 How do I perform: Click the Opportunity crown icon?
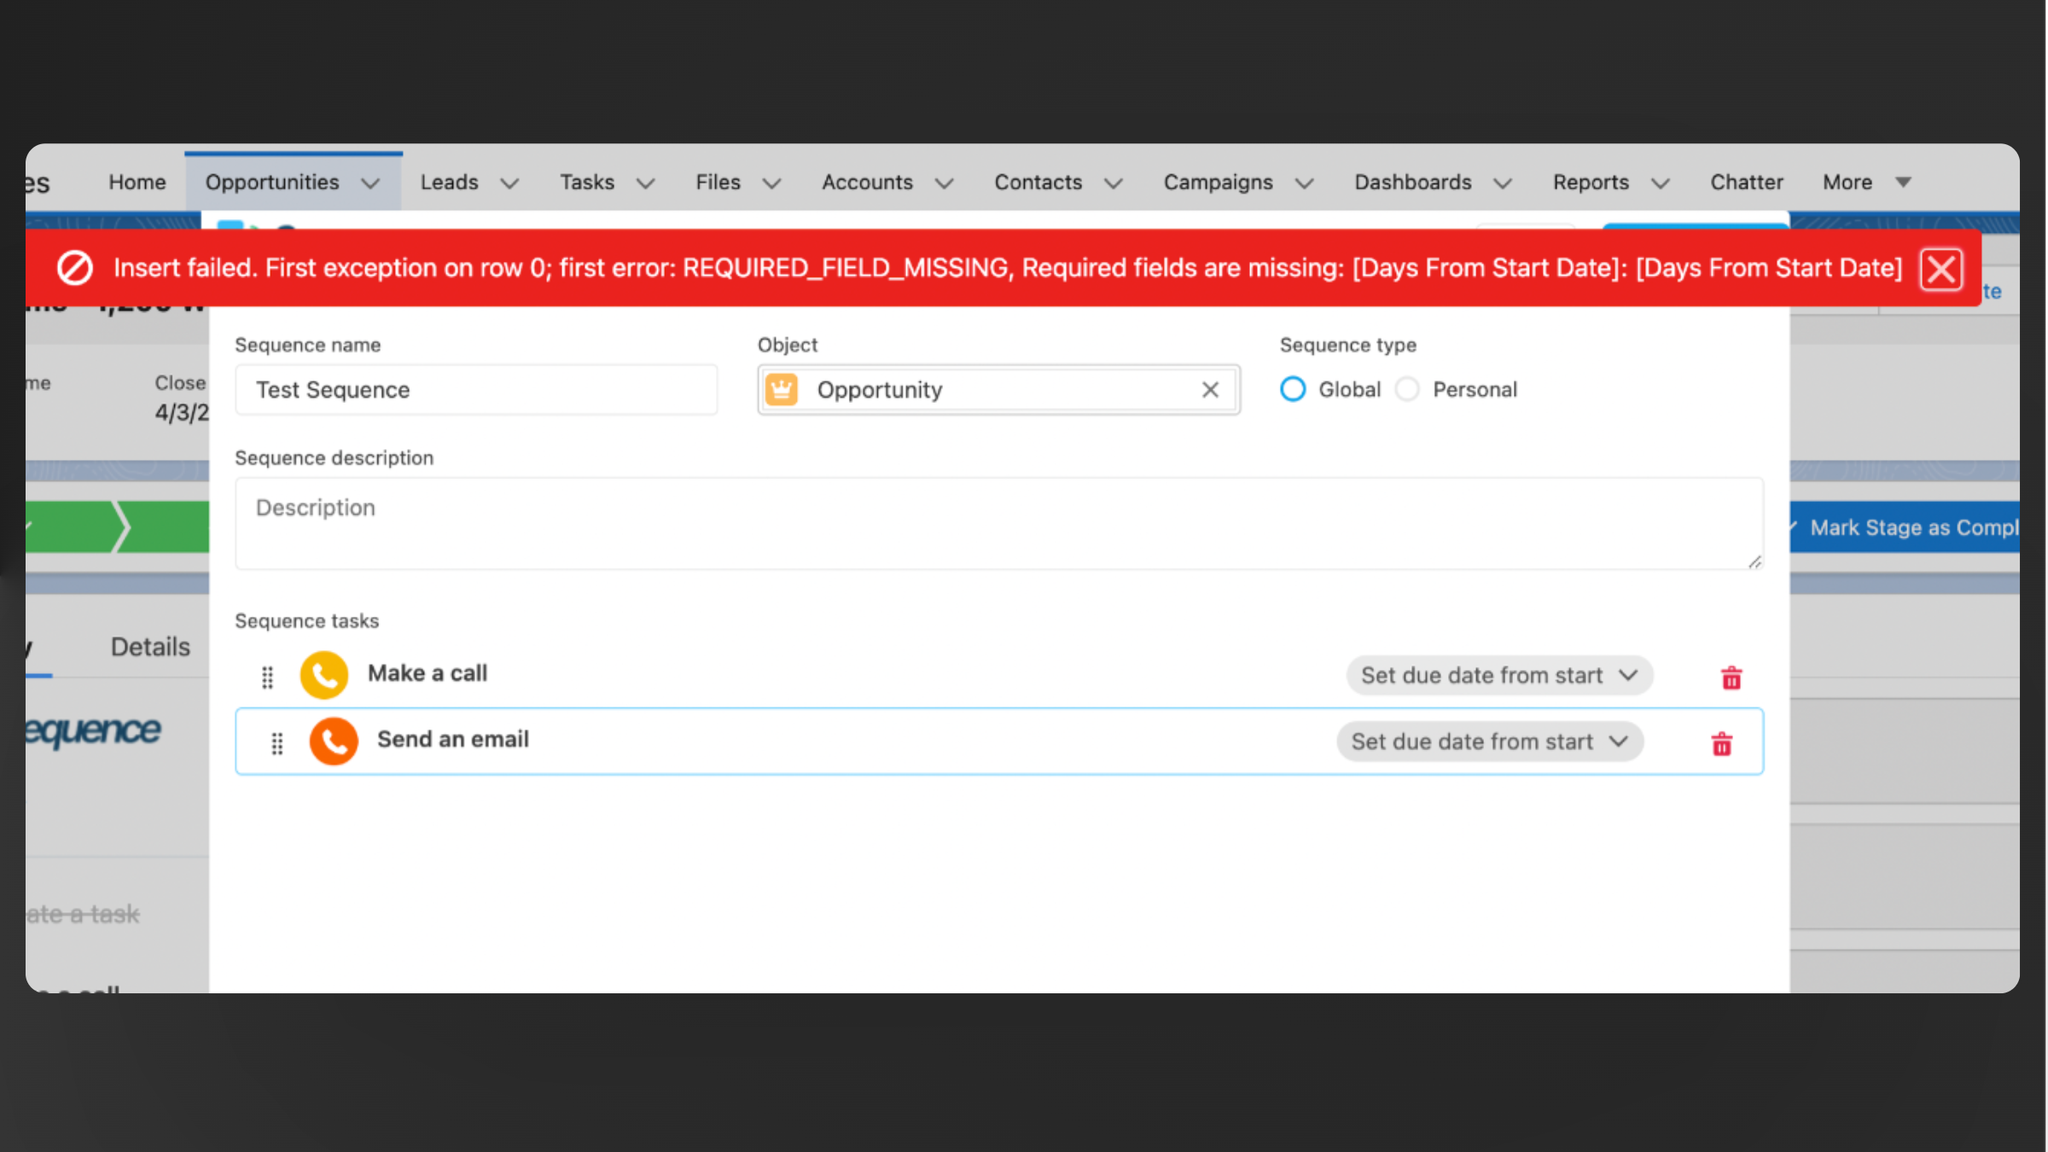[x=782, y=390]
